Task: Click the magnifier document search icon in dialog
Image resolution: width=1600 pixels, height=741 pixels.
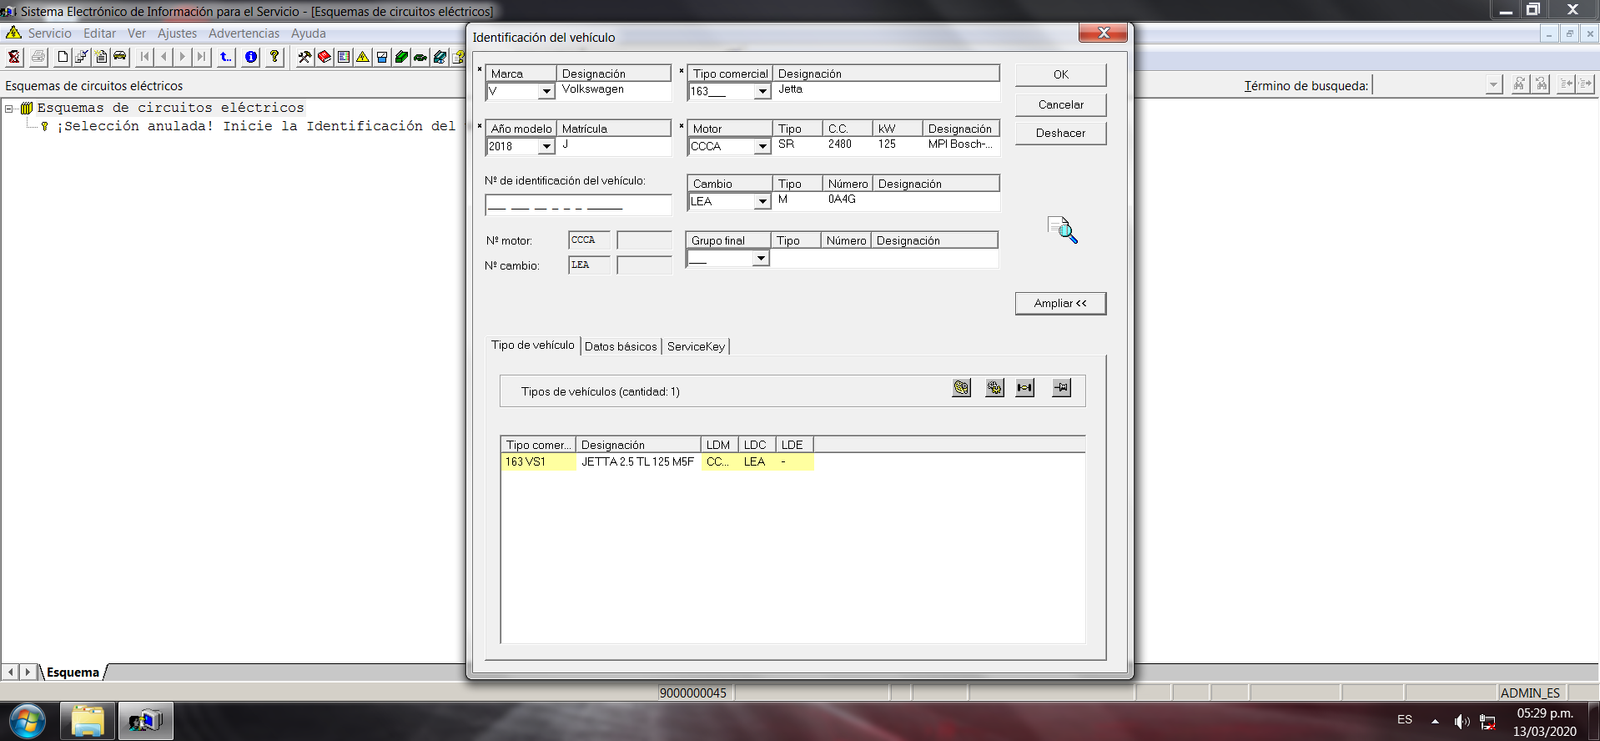Action: pyautogui.click(x=1062, y=230)
